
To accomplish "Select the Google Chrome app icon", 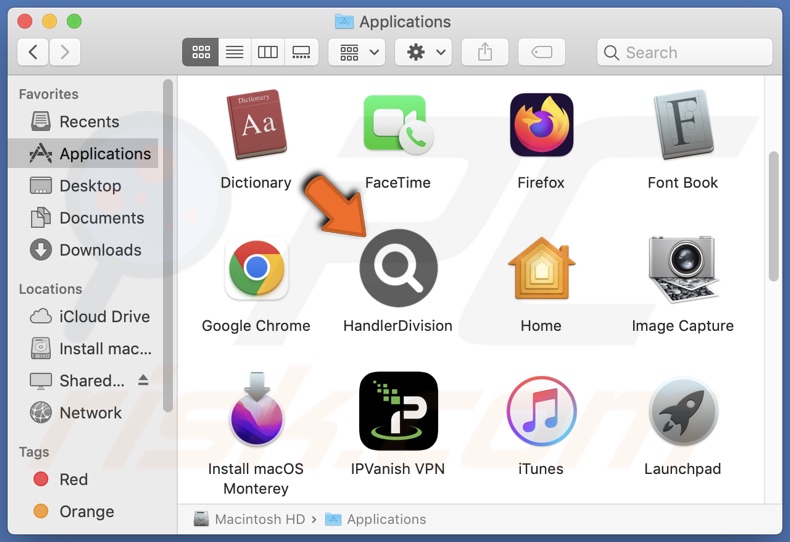I will (256, 268).
